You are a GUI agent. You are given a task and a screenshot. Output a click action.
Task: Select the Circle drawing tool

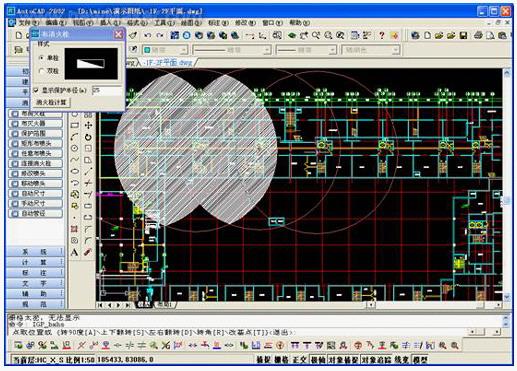pos(74,148)
